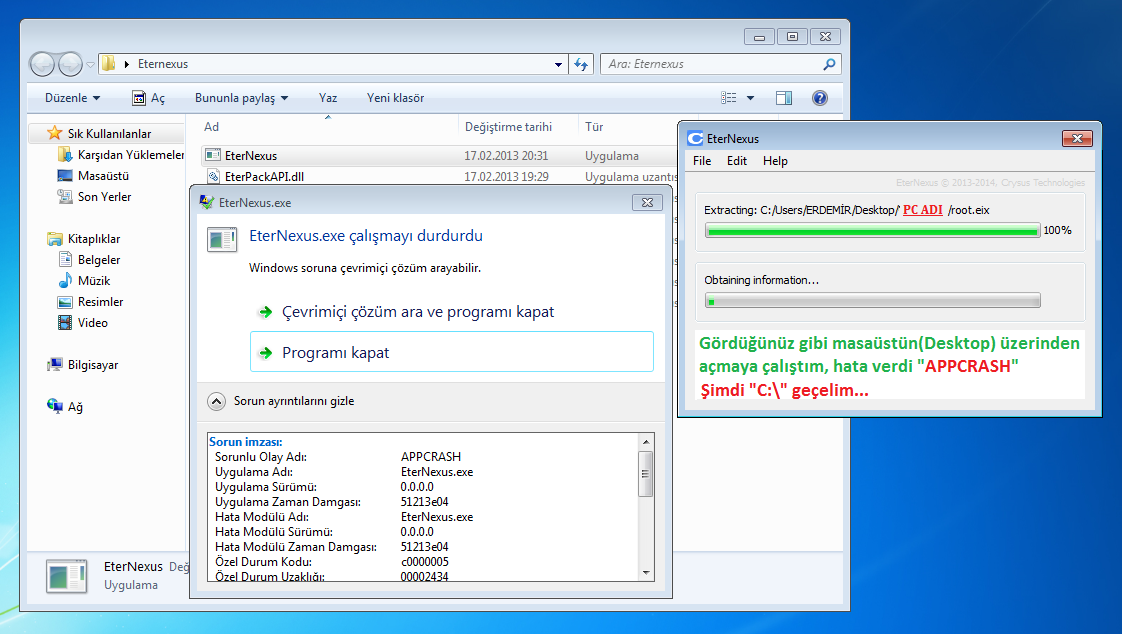Click scrollbar thumb in problem details box
1122x634 pixels.
645,473
